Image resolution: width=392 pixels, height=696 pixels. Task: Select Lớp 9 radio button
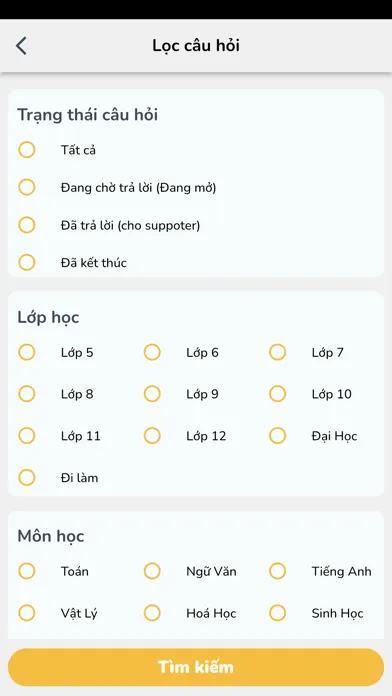[x=152, y=394]
